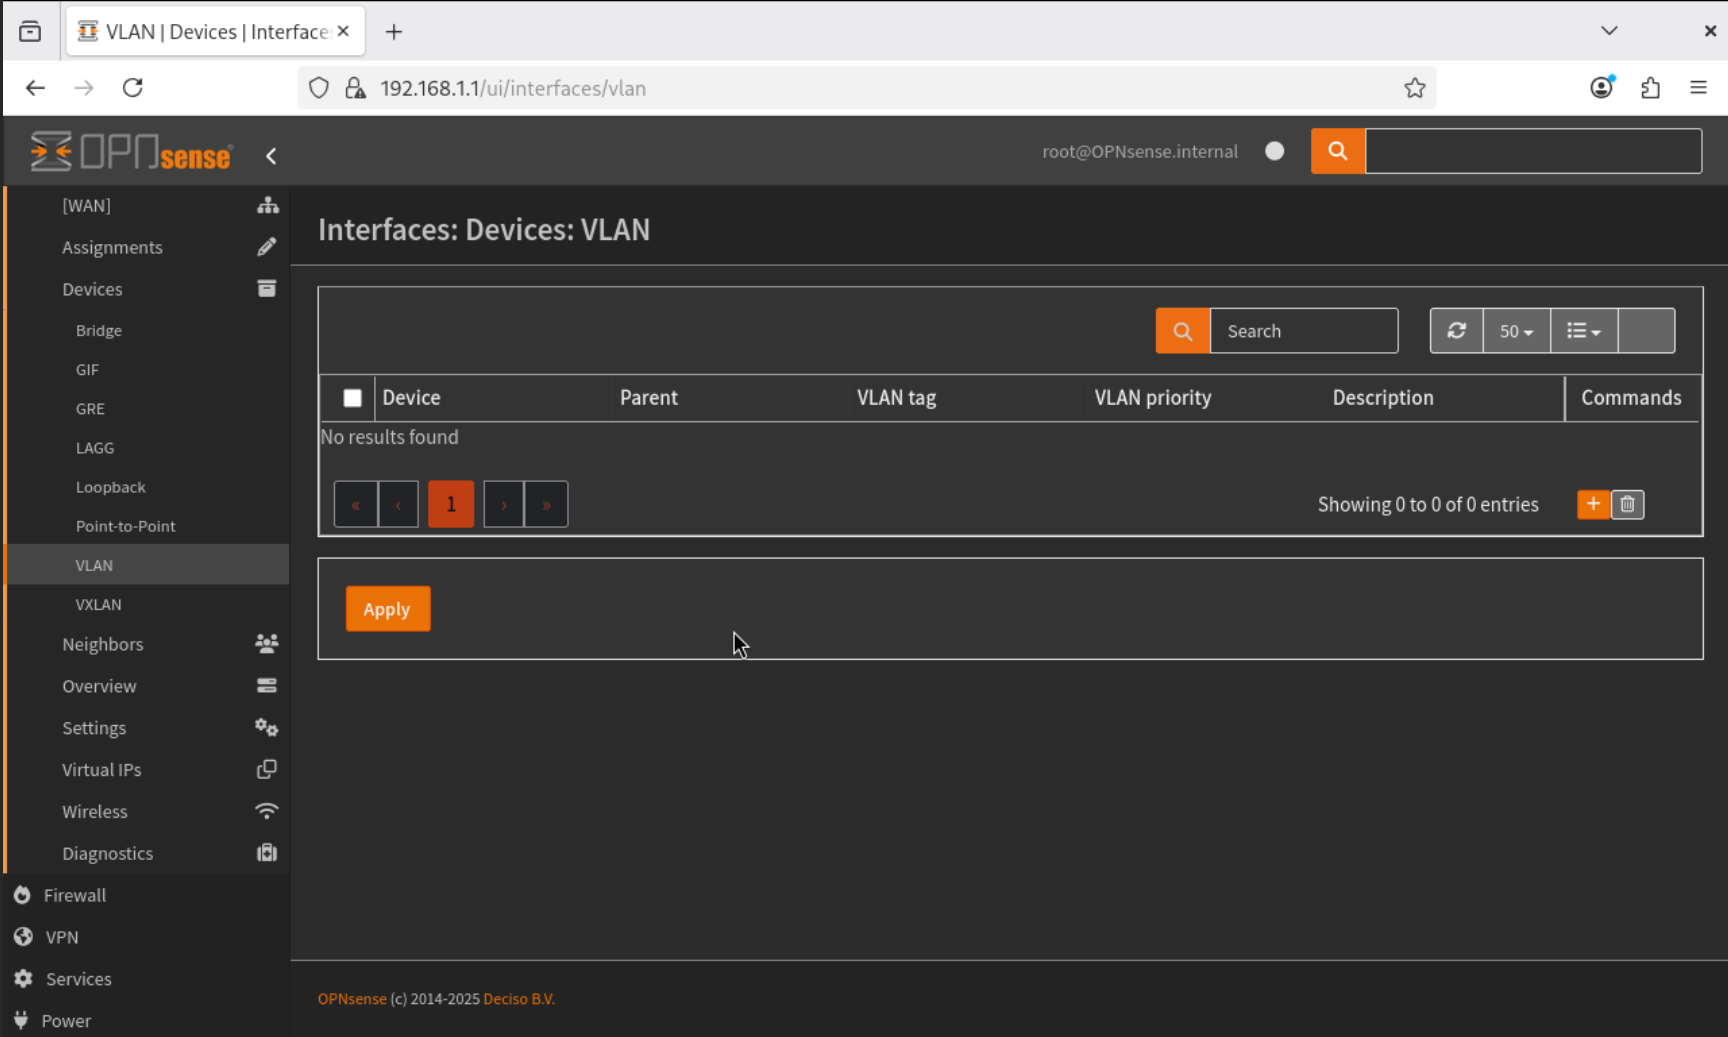Expand the Firewall menu section

75,895
